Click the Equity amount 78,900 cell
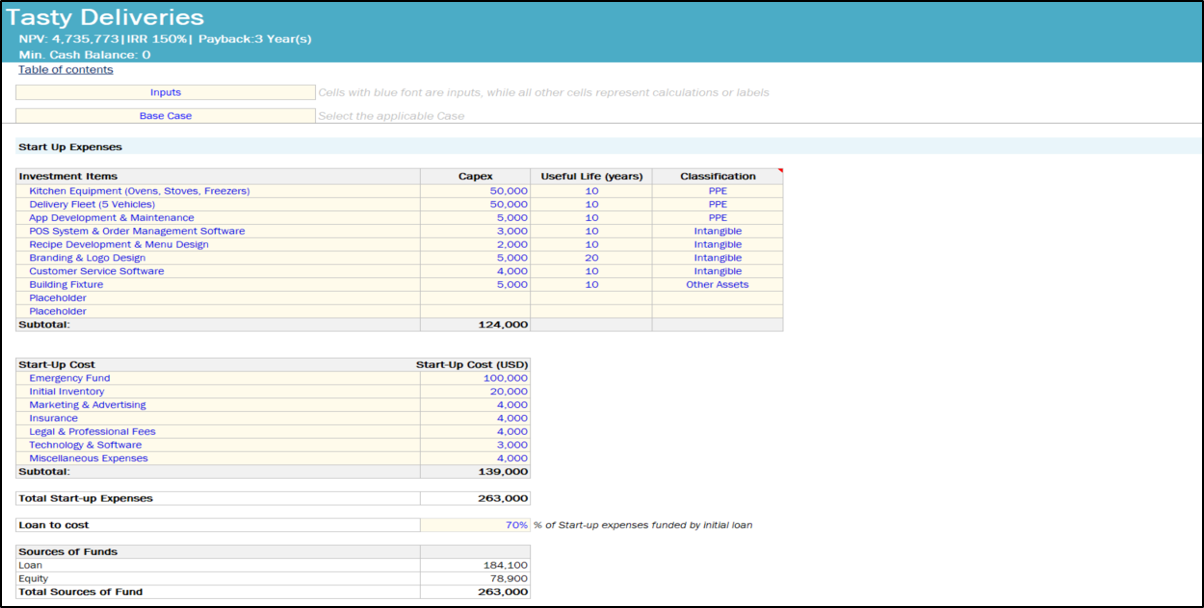This screenshot has height=608, width=1204. pos(475,578)
